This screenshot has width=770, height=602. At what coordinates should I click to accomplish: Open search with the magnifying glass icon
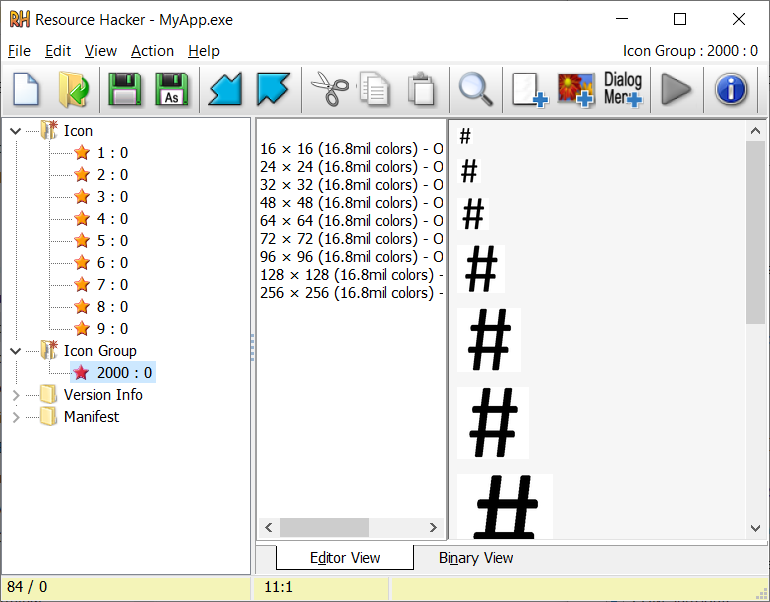coord(475,89)
